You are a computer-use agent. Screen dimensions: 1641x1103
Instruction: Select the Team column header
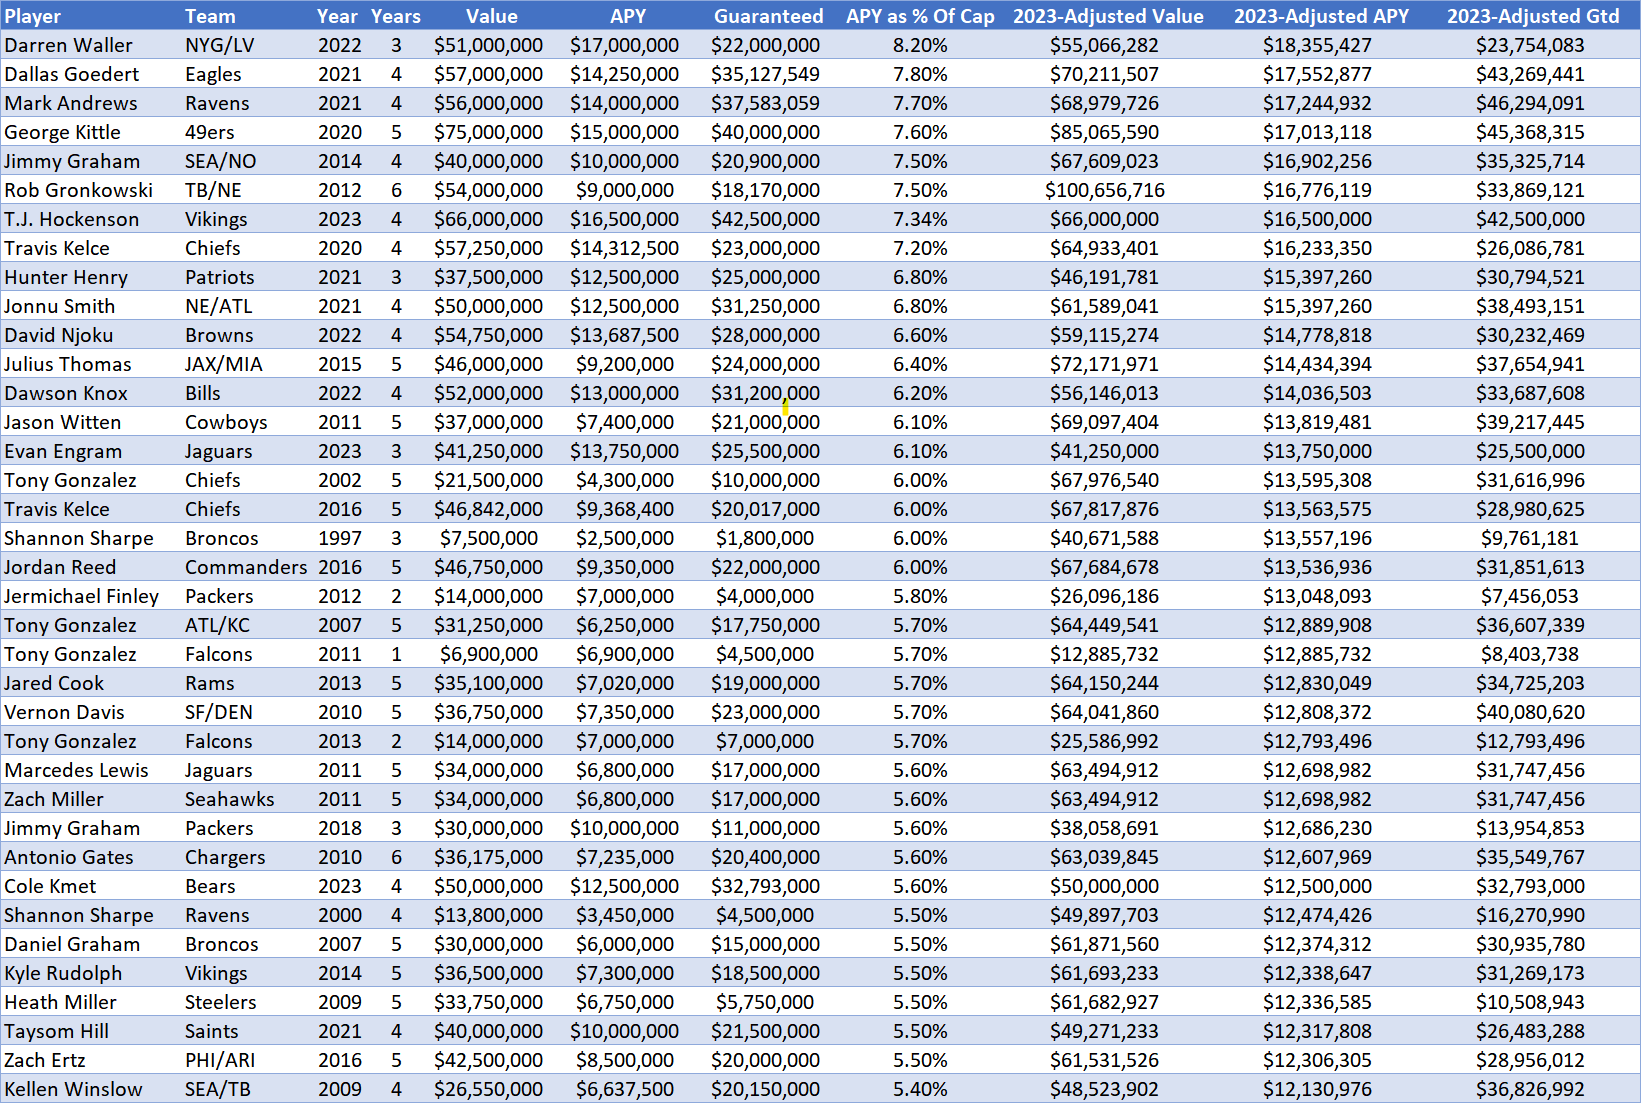[x=210, y=16]
